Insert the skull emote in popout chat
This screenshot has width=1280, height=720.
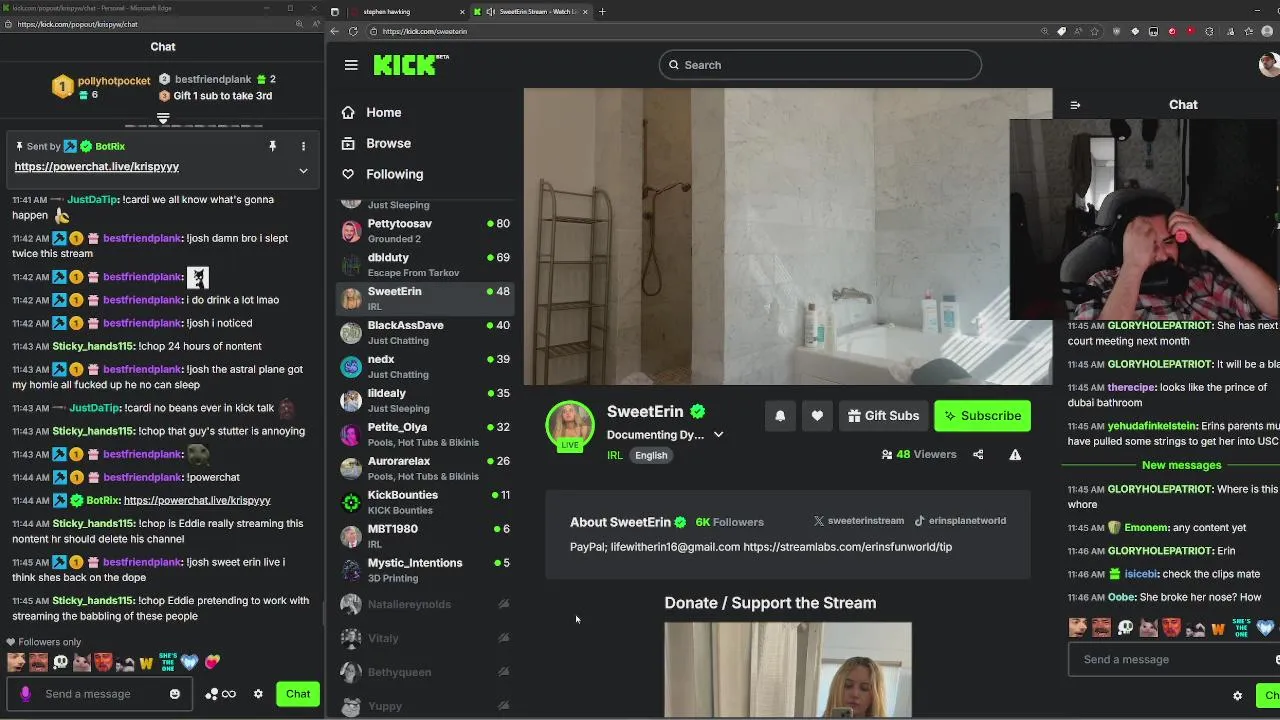click(x=60, y=662)
